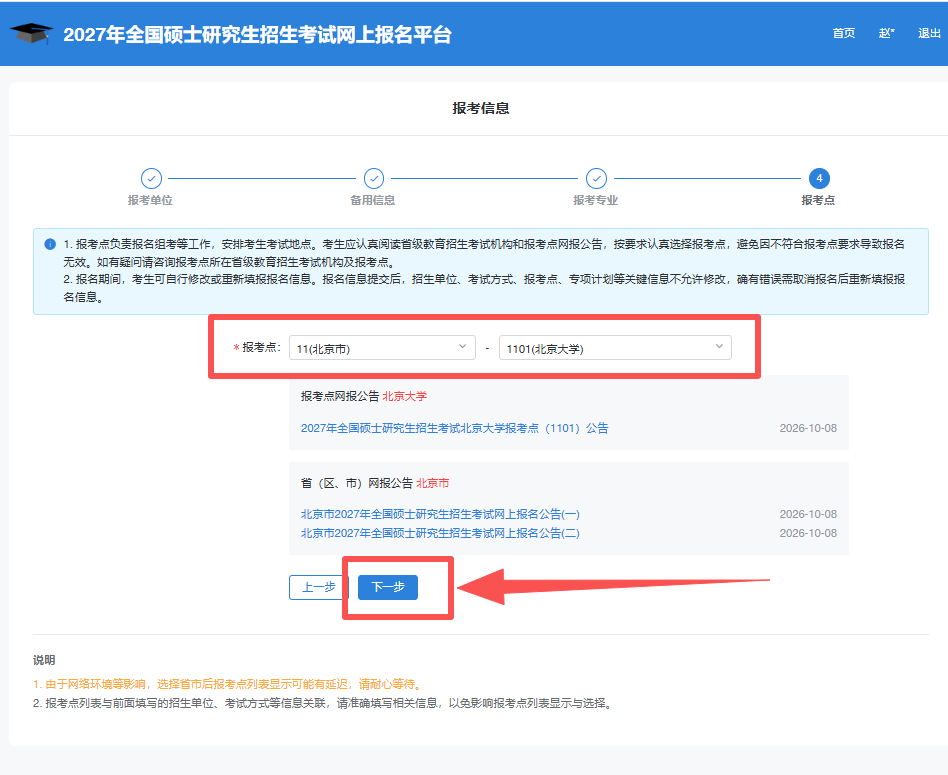Click the 2026-10-08 date beside 公告(二)
The height and width of the screenshot is (775, 948).
tap(808, 533)
